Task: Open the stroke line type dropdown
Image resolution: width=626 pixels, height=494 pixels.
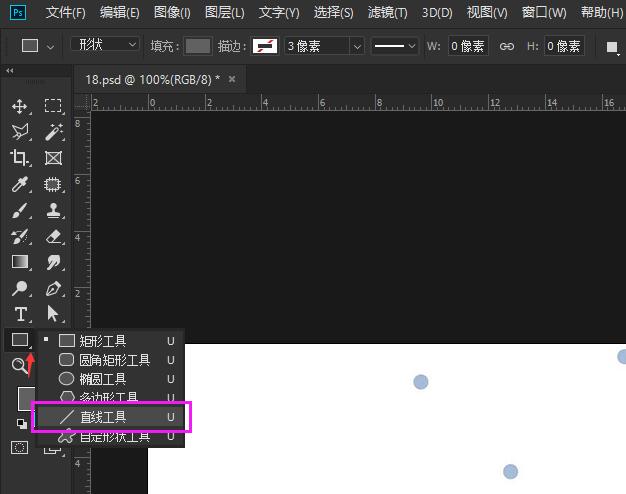Action: pos(394,46)
